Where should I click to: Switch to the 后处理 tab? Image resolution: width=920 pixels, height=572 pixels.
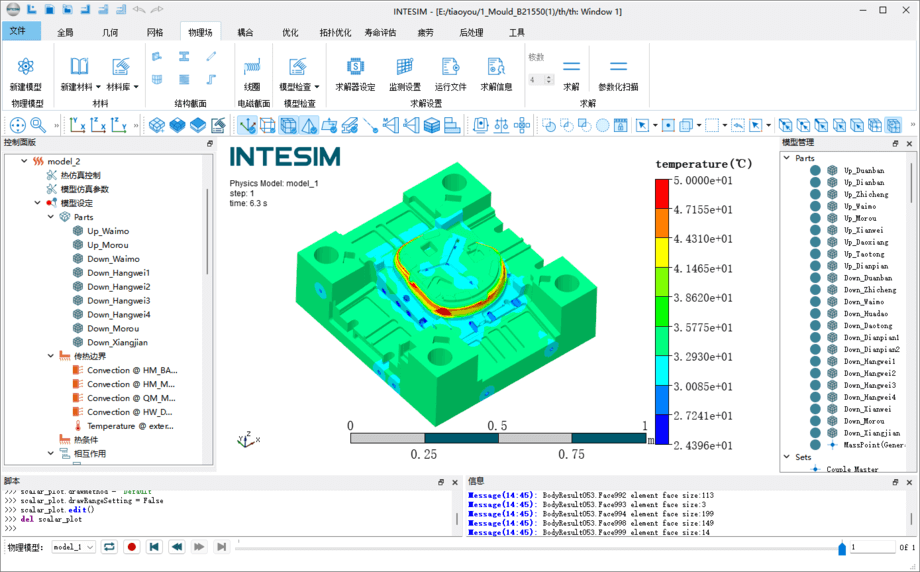click(x=471, y=32)
